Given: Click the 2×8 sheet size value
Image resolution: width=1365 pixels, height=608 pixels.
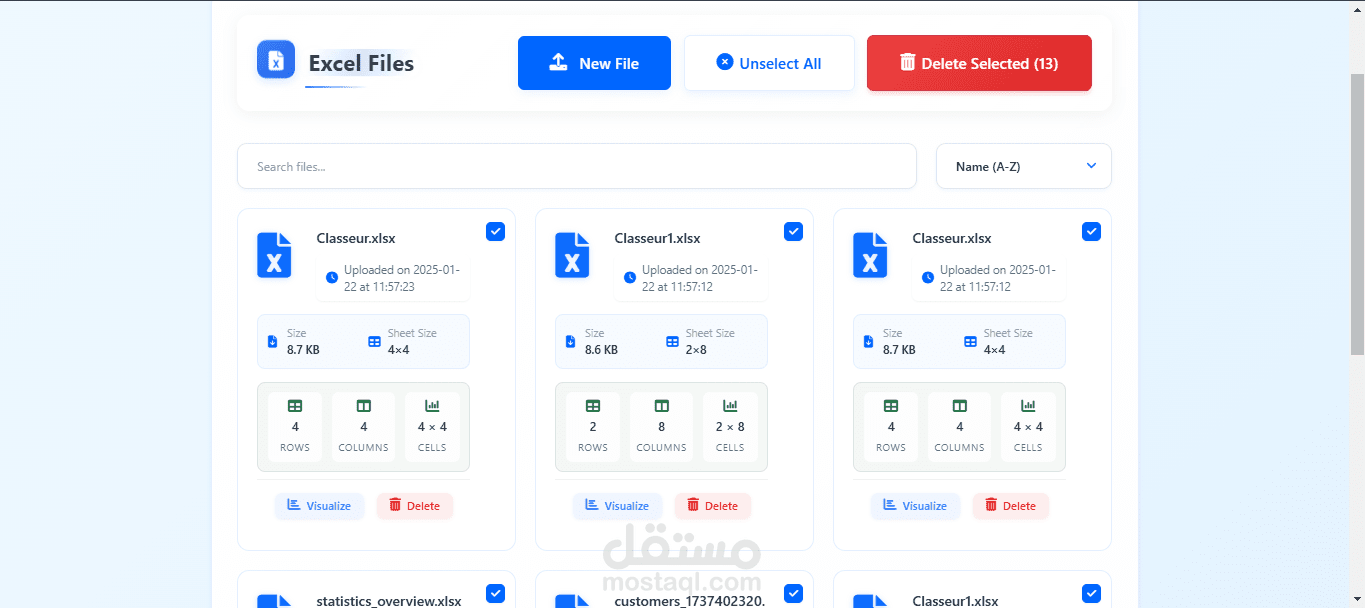Looking at the screenshot, I should pos(696,350).
